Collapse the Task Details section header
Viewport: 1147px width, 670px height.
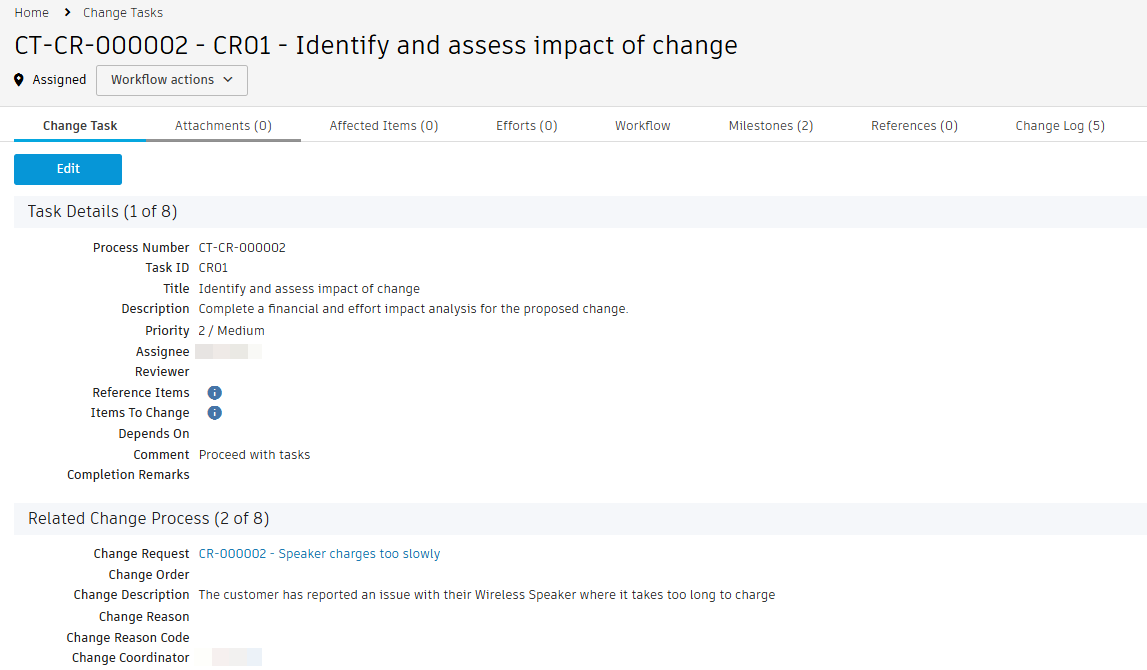pos(102,212)
